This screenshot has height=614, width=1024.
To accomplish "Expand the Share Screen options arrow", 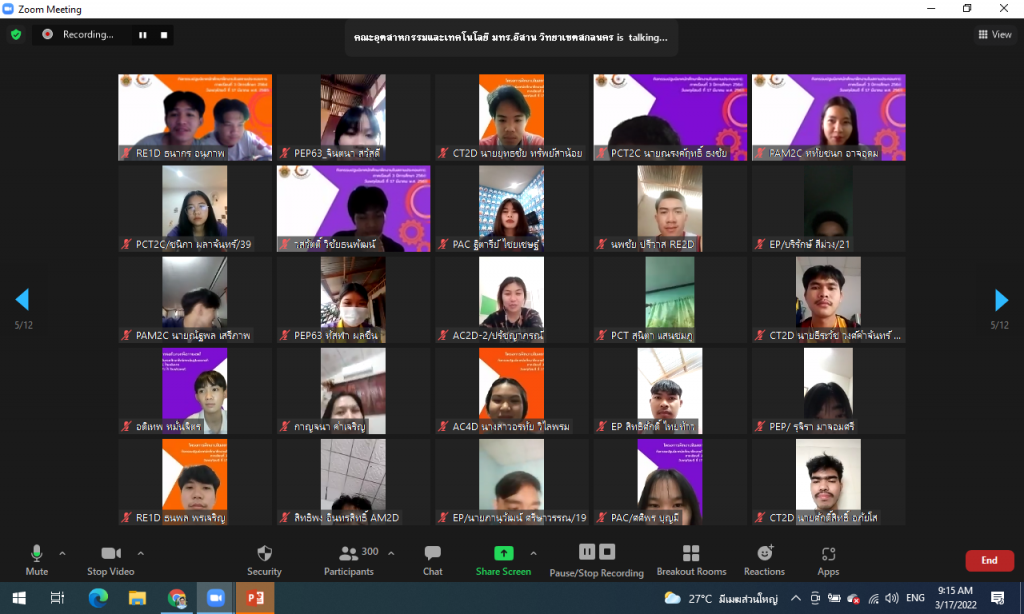I will click(533, 553).
